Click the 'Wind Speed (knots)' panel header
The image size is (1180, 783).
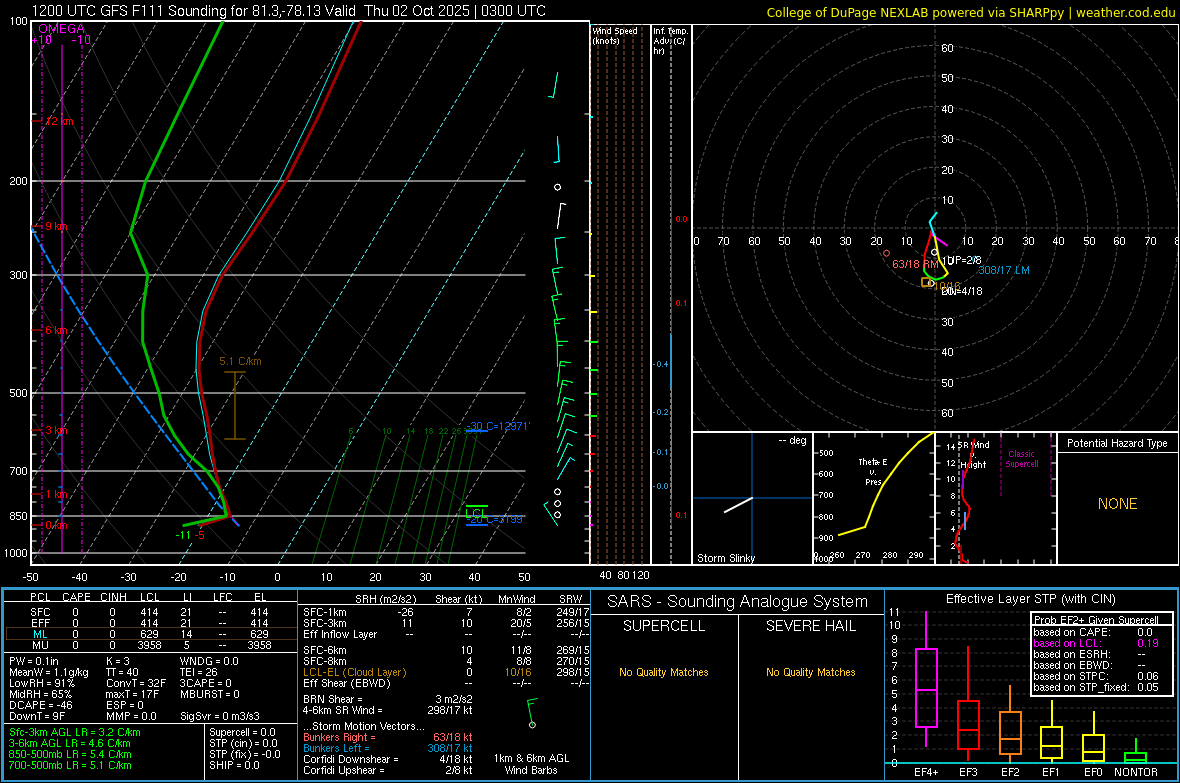pyautogui.click(x=615, y=35)
